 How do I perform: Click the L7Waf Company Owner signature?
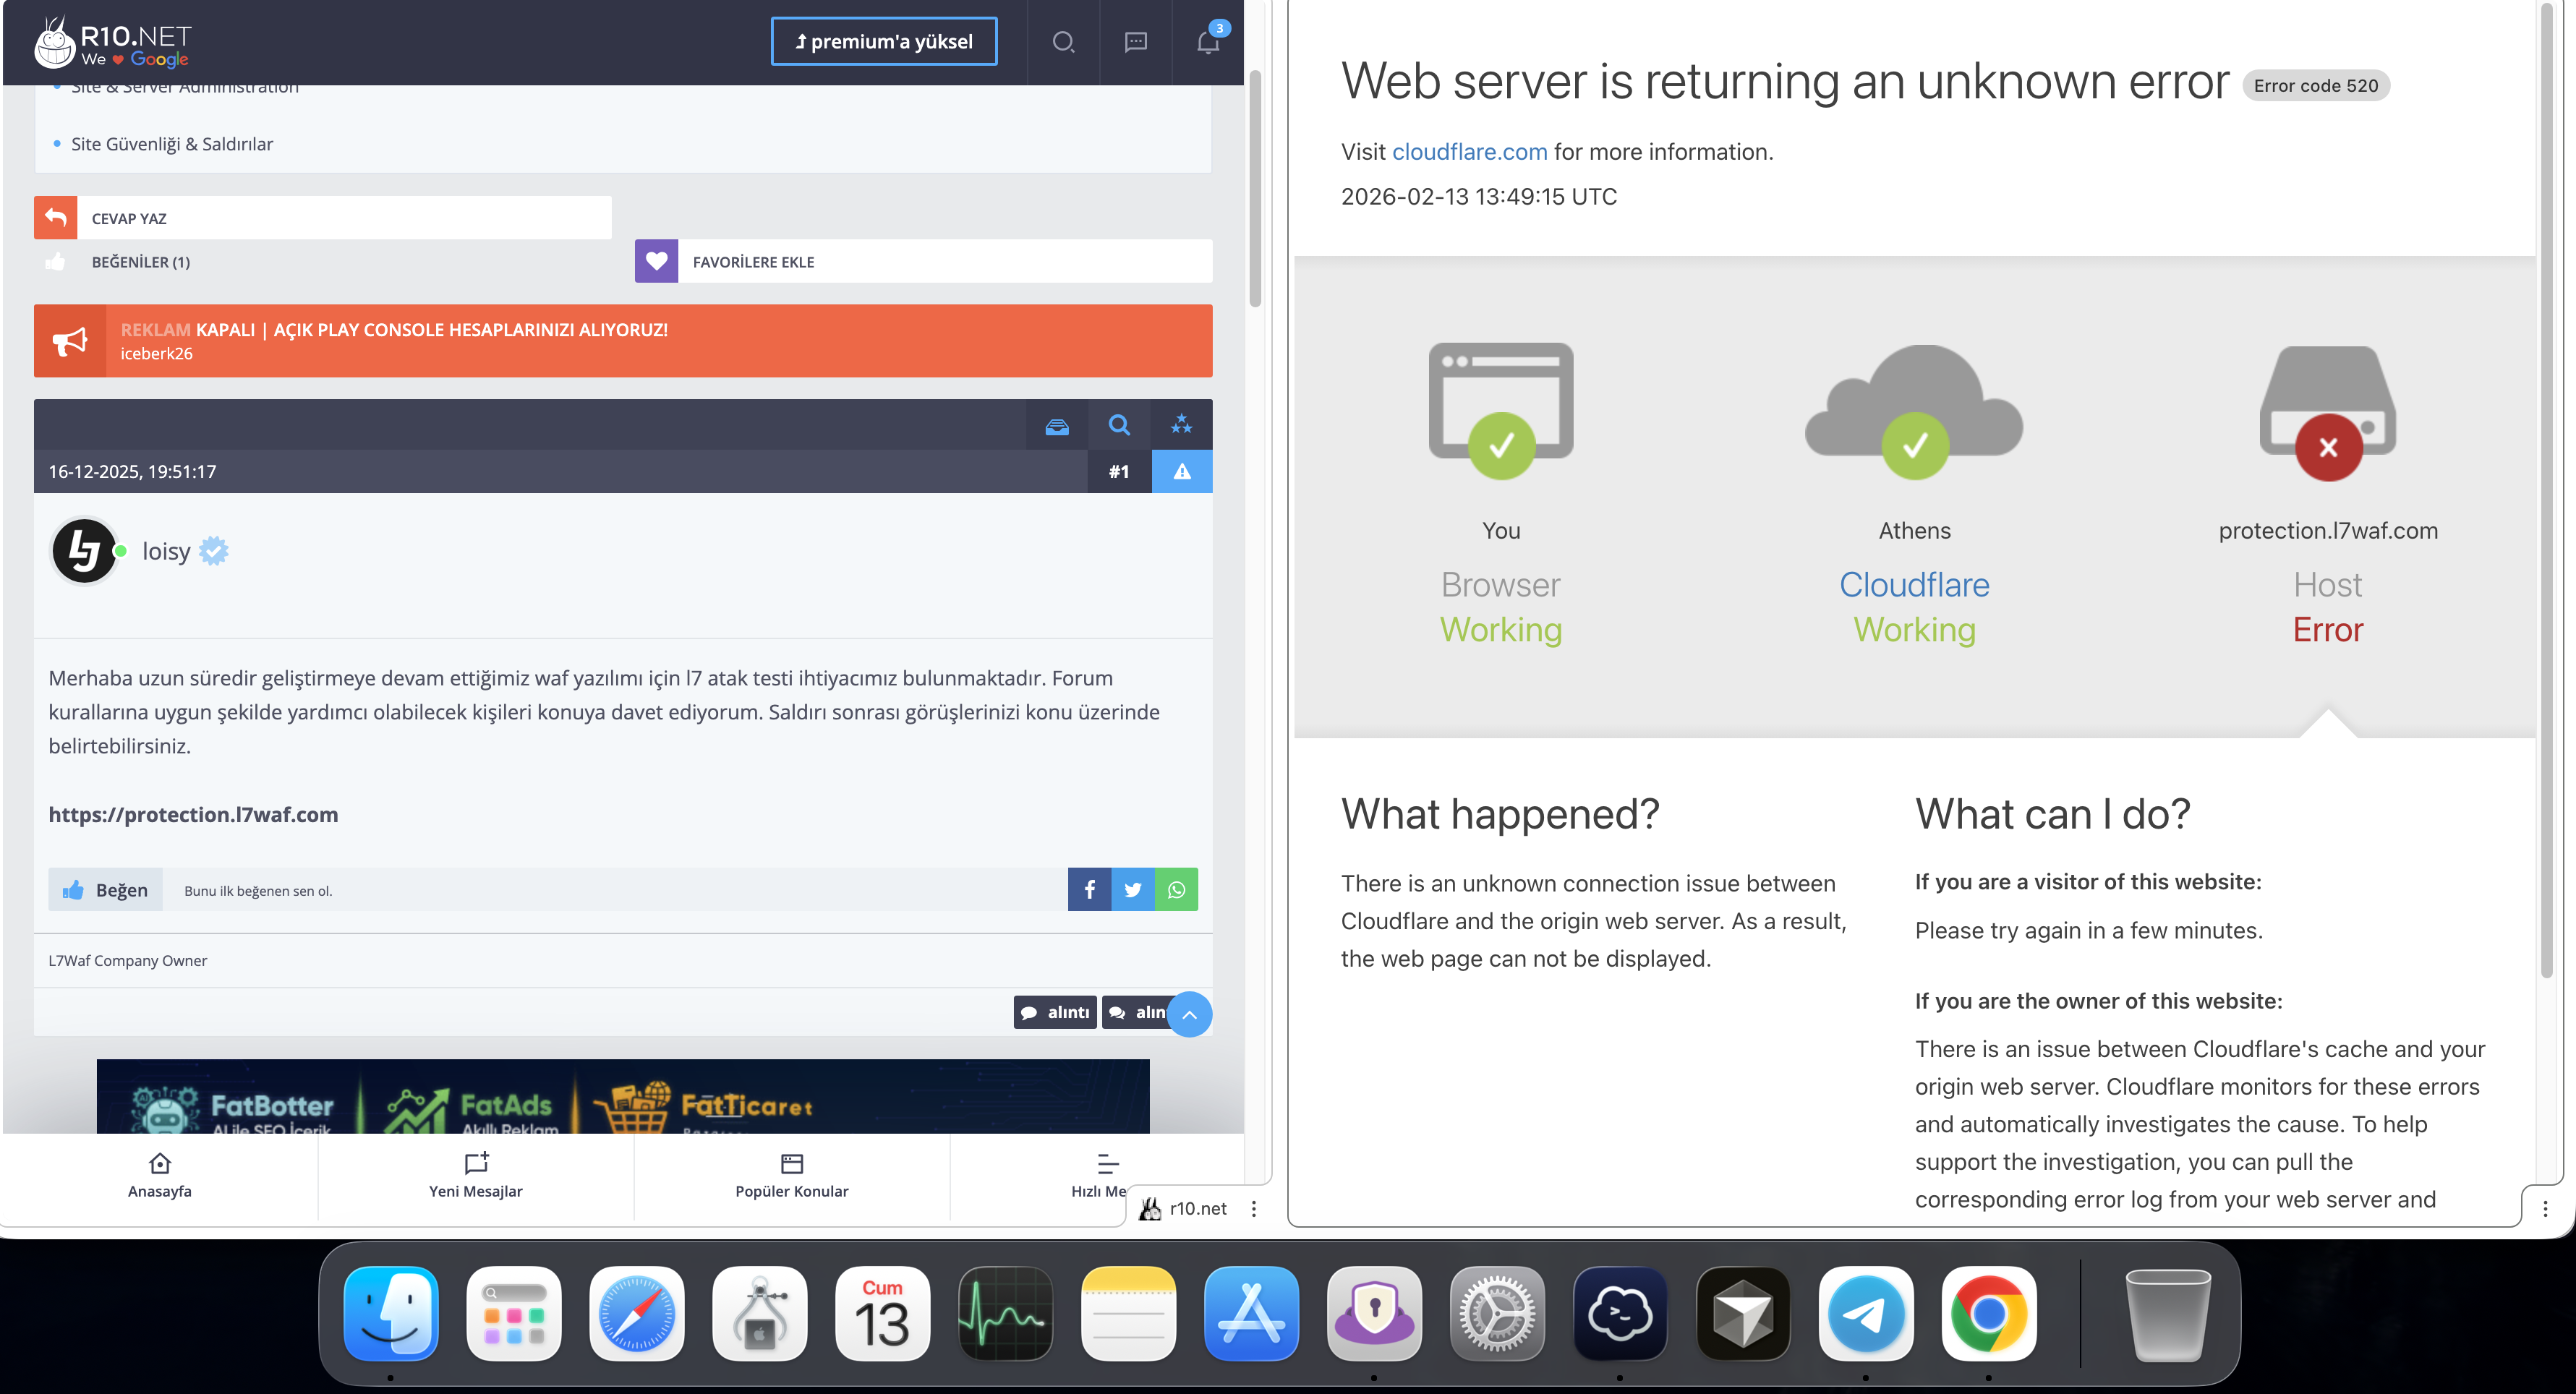pyautogui.click(x=128, y=960)
